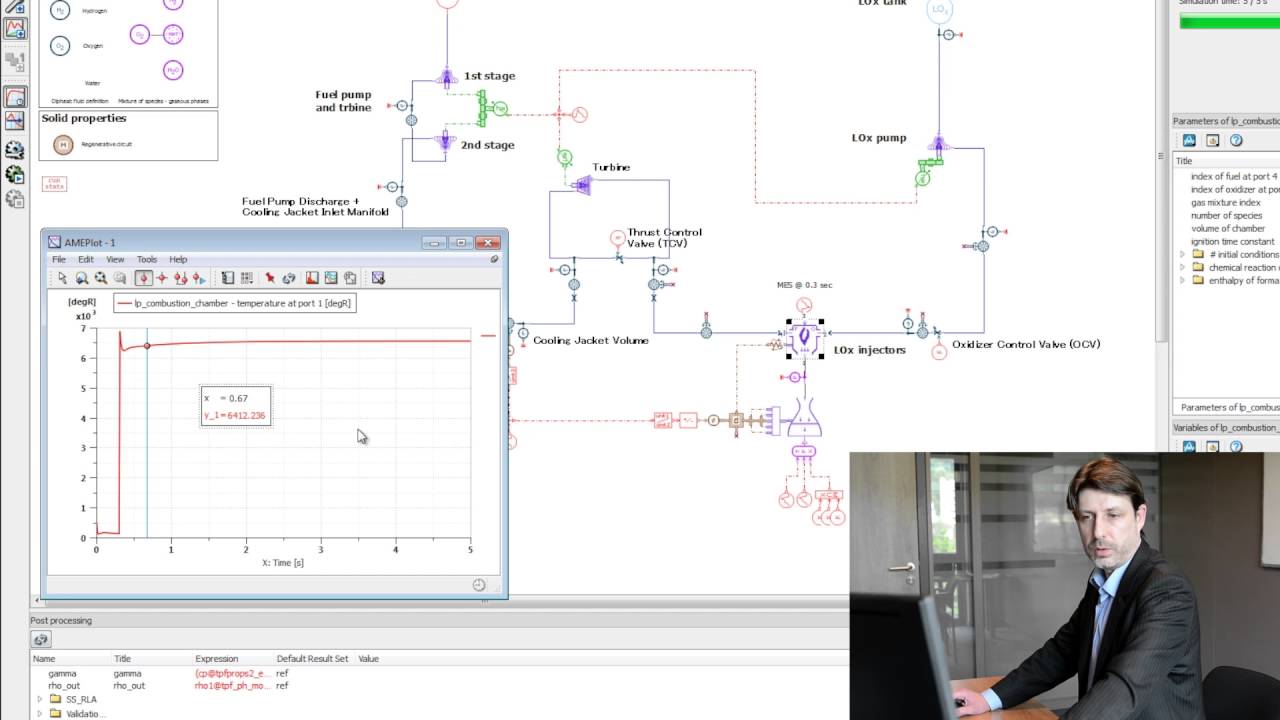This screenshot has width=1280, height=720.
Task: Click the highlighted simulation plot icon in left sidebar
Action: (14, 98)
